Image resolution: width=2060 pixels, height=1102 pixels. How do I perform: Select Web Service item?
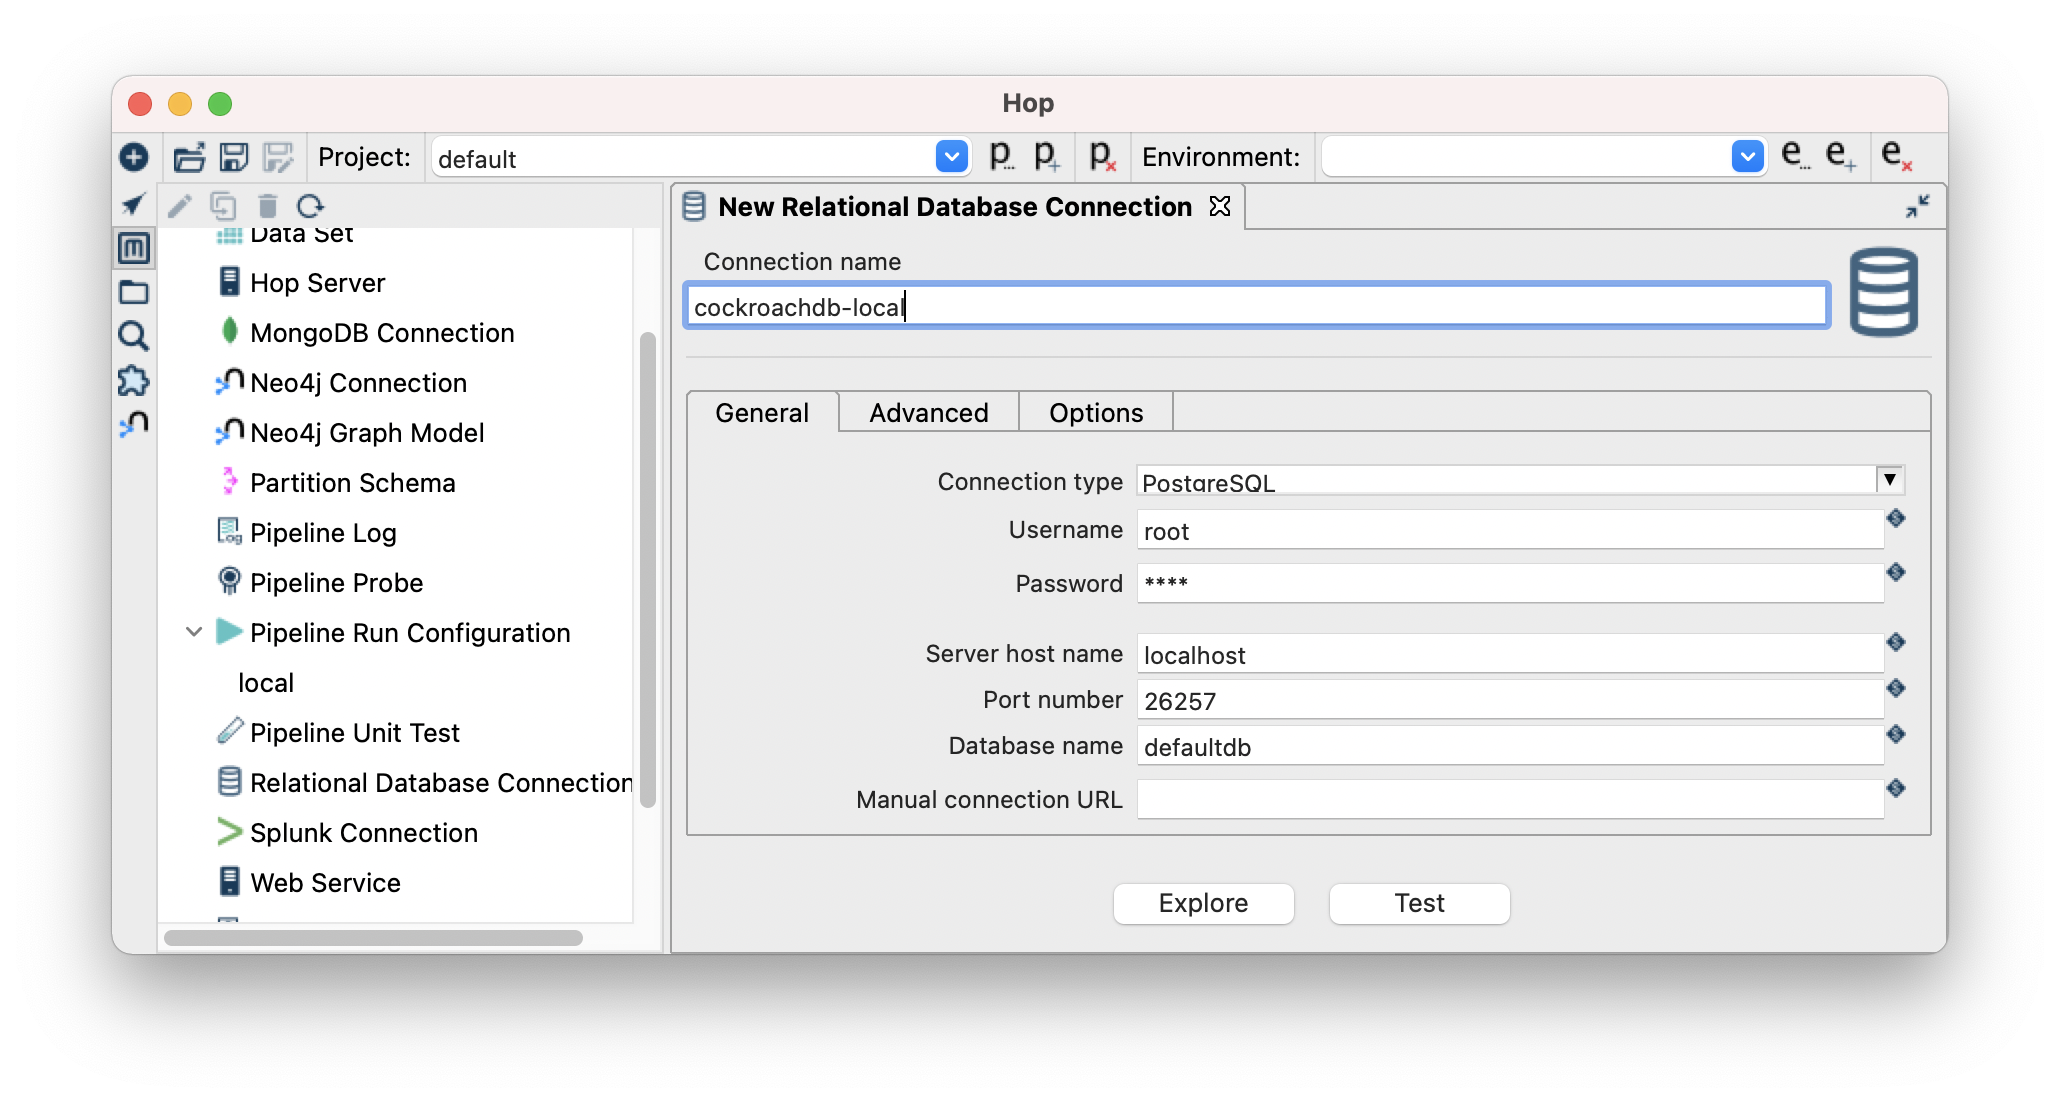click(x=325, y=883)
